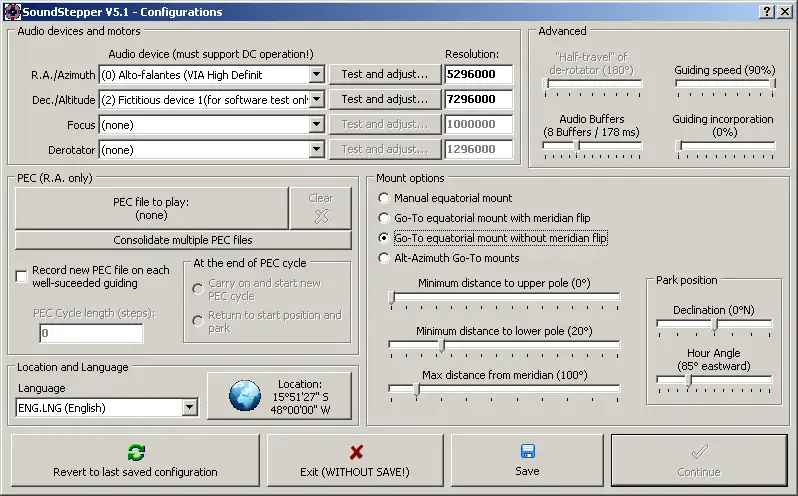798x496 pixels.
Task: Click the SoundStepper app icon in title bar
Action: coord(12,12)
